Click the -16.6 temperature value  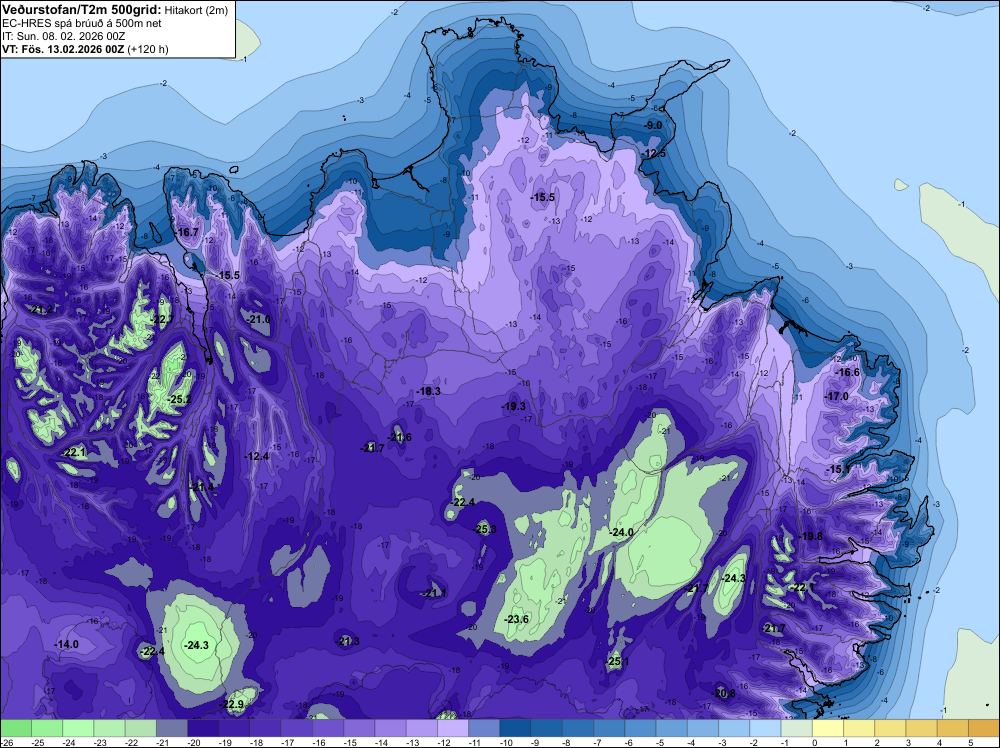[x=848, y=372]
